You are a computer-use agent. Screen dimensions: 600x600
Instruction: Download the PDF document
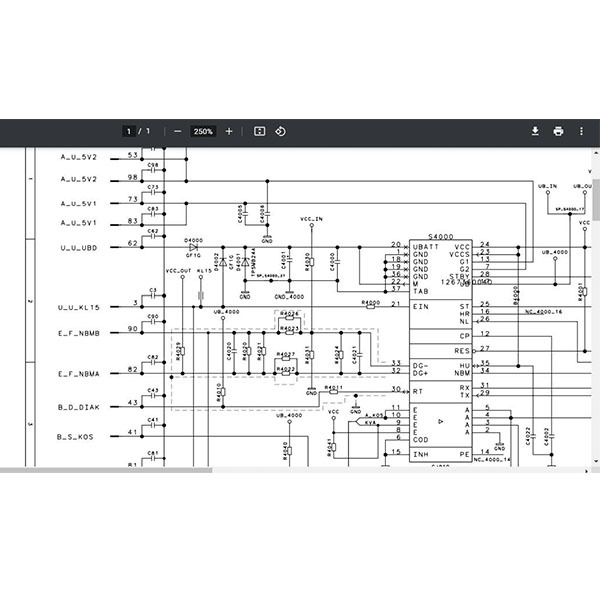click(535, 132)
